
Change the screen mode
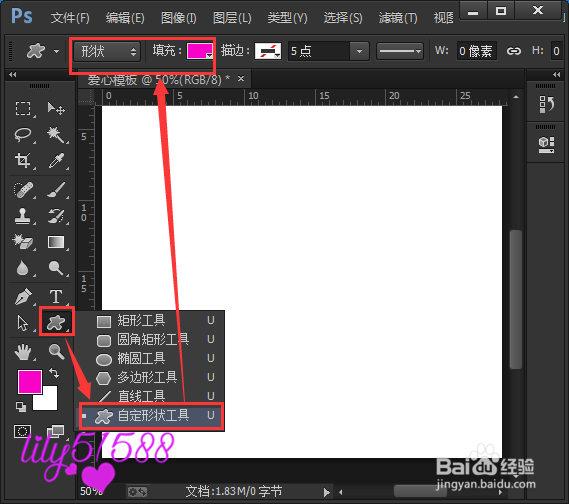pyautogui.click(x=56, y=431)
